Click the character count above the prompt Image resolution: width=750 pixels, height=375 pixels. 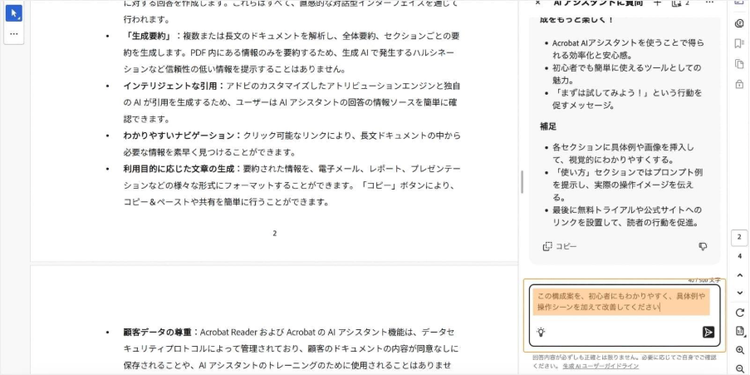pyautogui.click(x=704, y=280)
